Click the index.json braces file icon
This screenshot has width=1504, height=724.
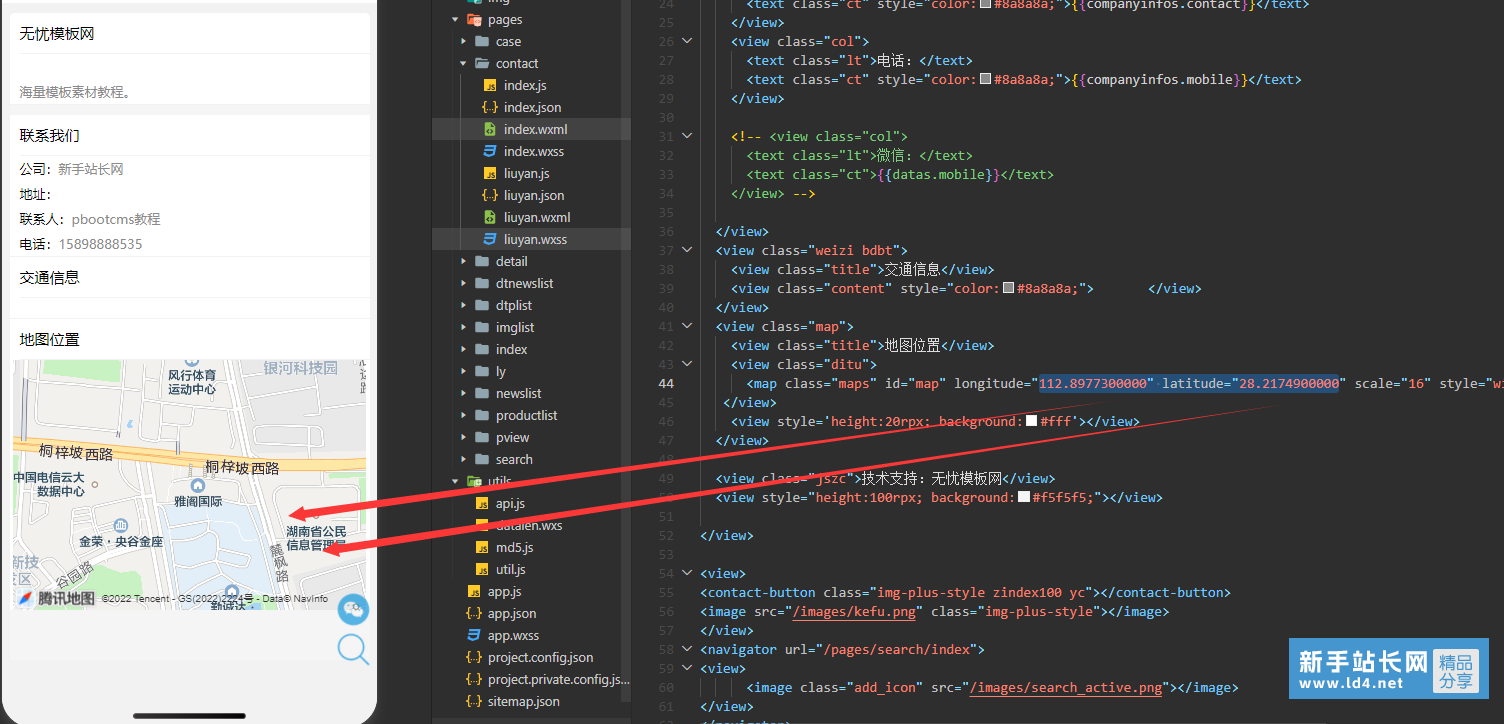(490, 107)
